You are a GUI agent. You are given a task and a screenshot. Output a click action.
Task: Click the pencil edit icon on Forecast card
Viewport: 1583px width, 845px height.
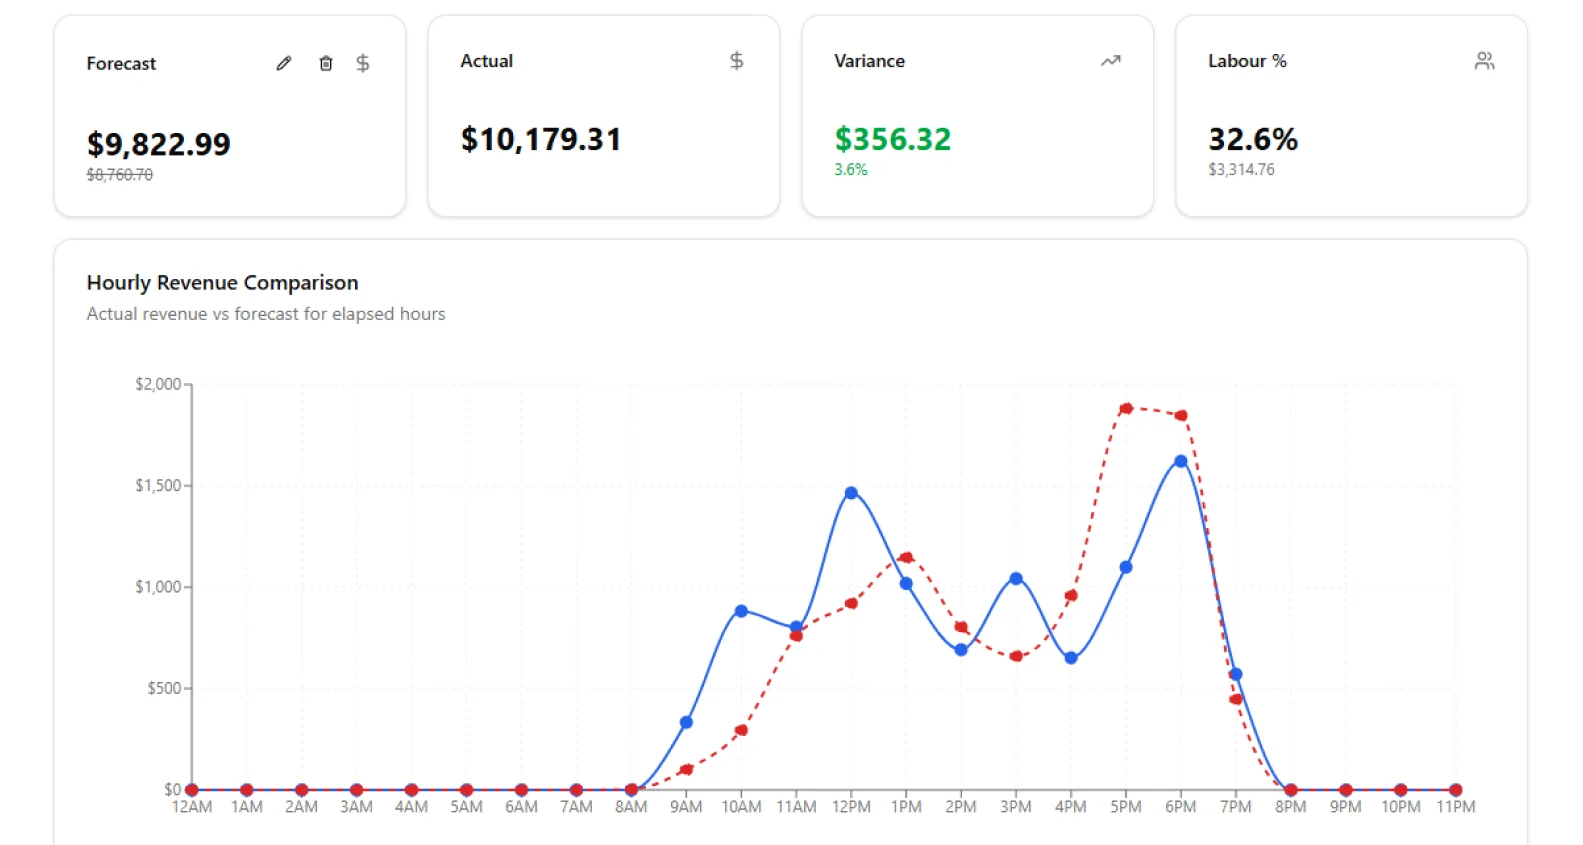click(284, 63)
